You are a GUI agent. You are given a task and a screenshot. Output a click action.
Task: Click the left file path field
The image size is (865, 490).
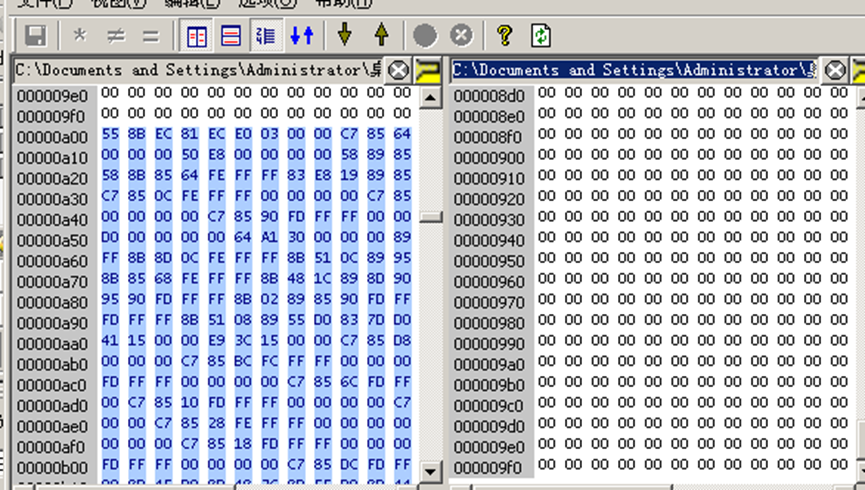pyautogui.click(x=198, y=70)
